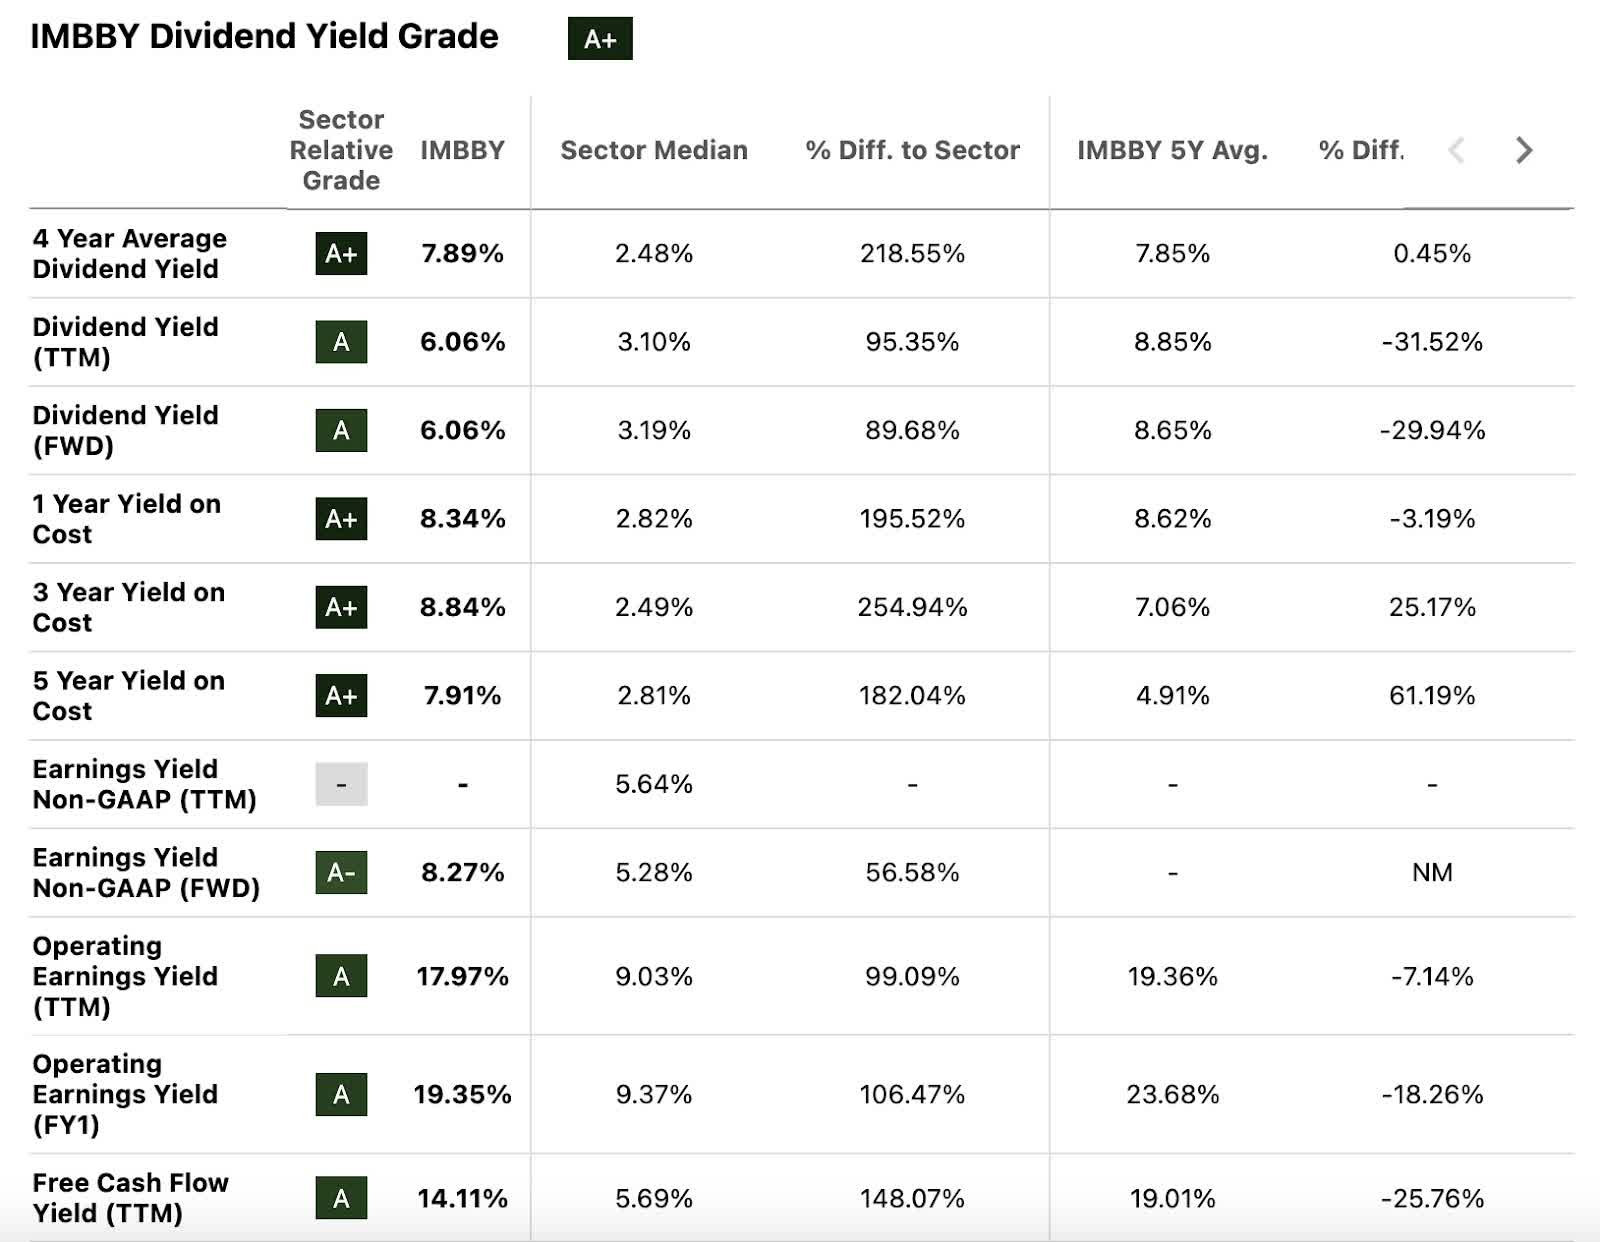Click the A+ grade badge beside the title
1600x1242 pixels.
(600, 40)
